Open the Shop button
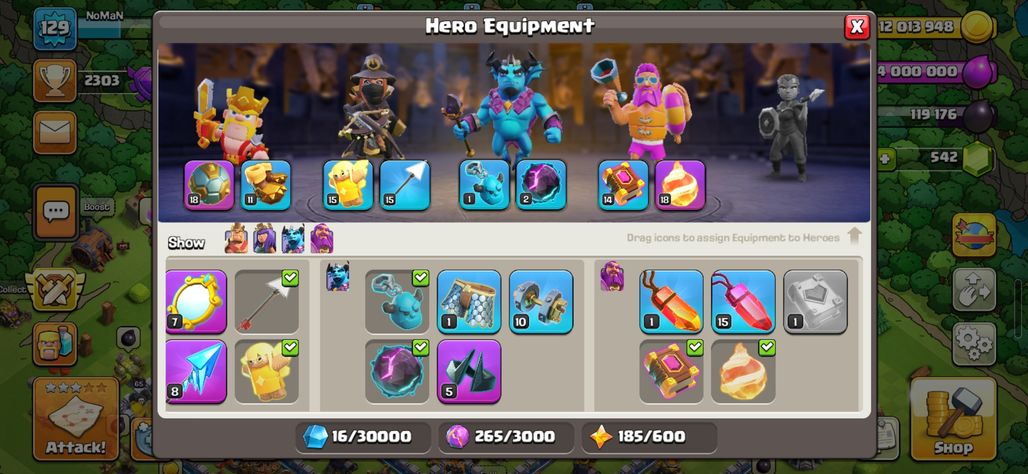 (954, 418)
